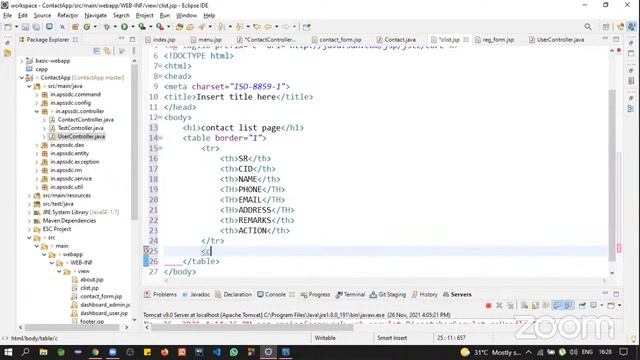Viewport: 640px width, 360px height.
Task: Open WhatsApp from the Windows taskbar
Action: click(234, 352)
